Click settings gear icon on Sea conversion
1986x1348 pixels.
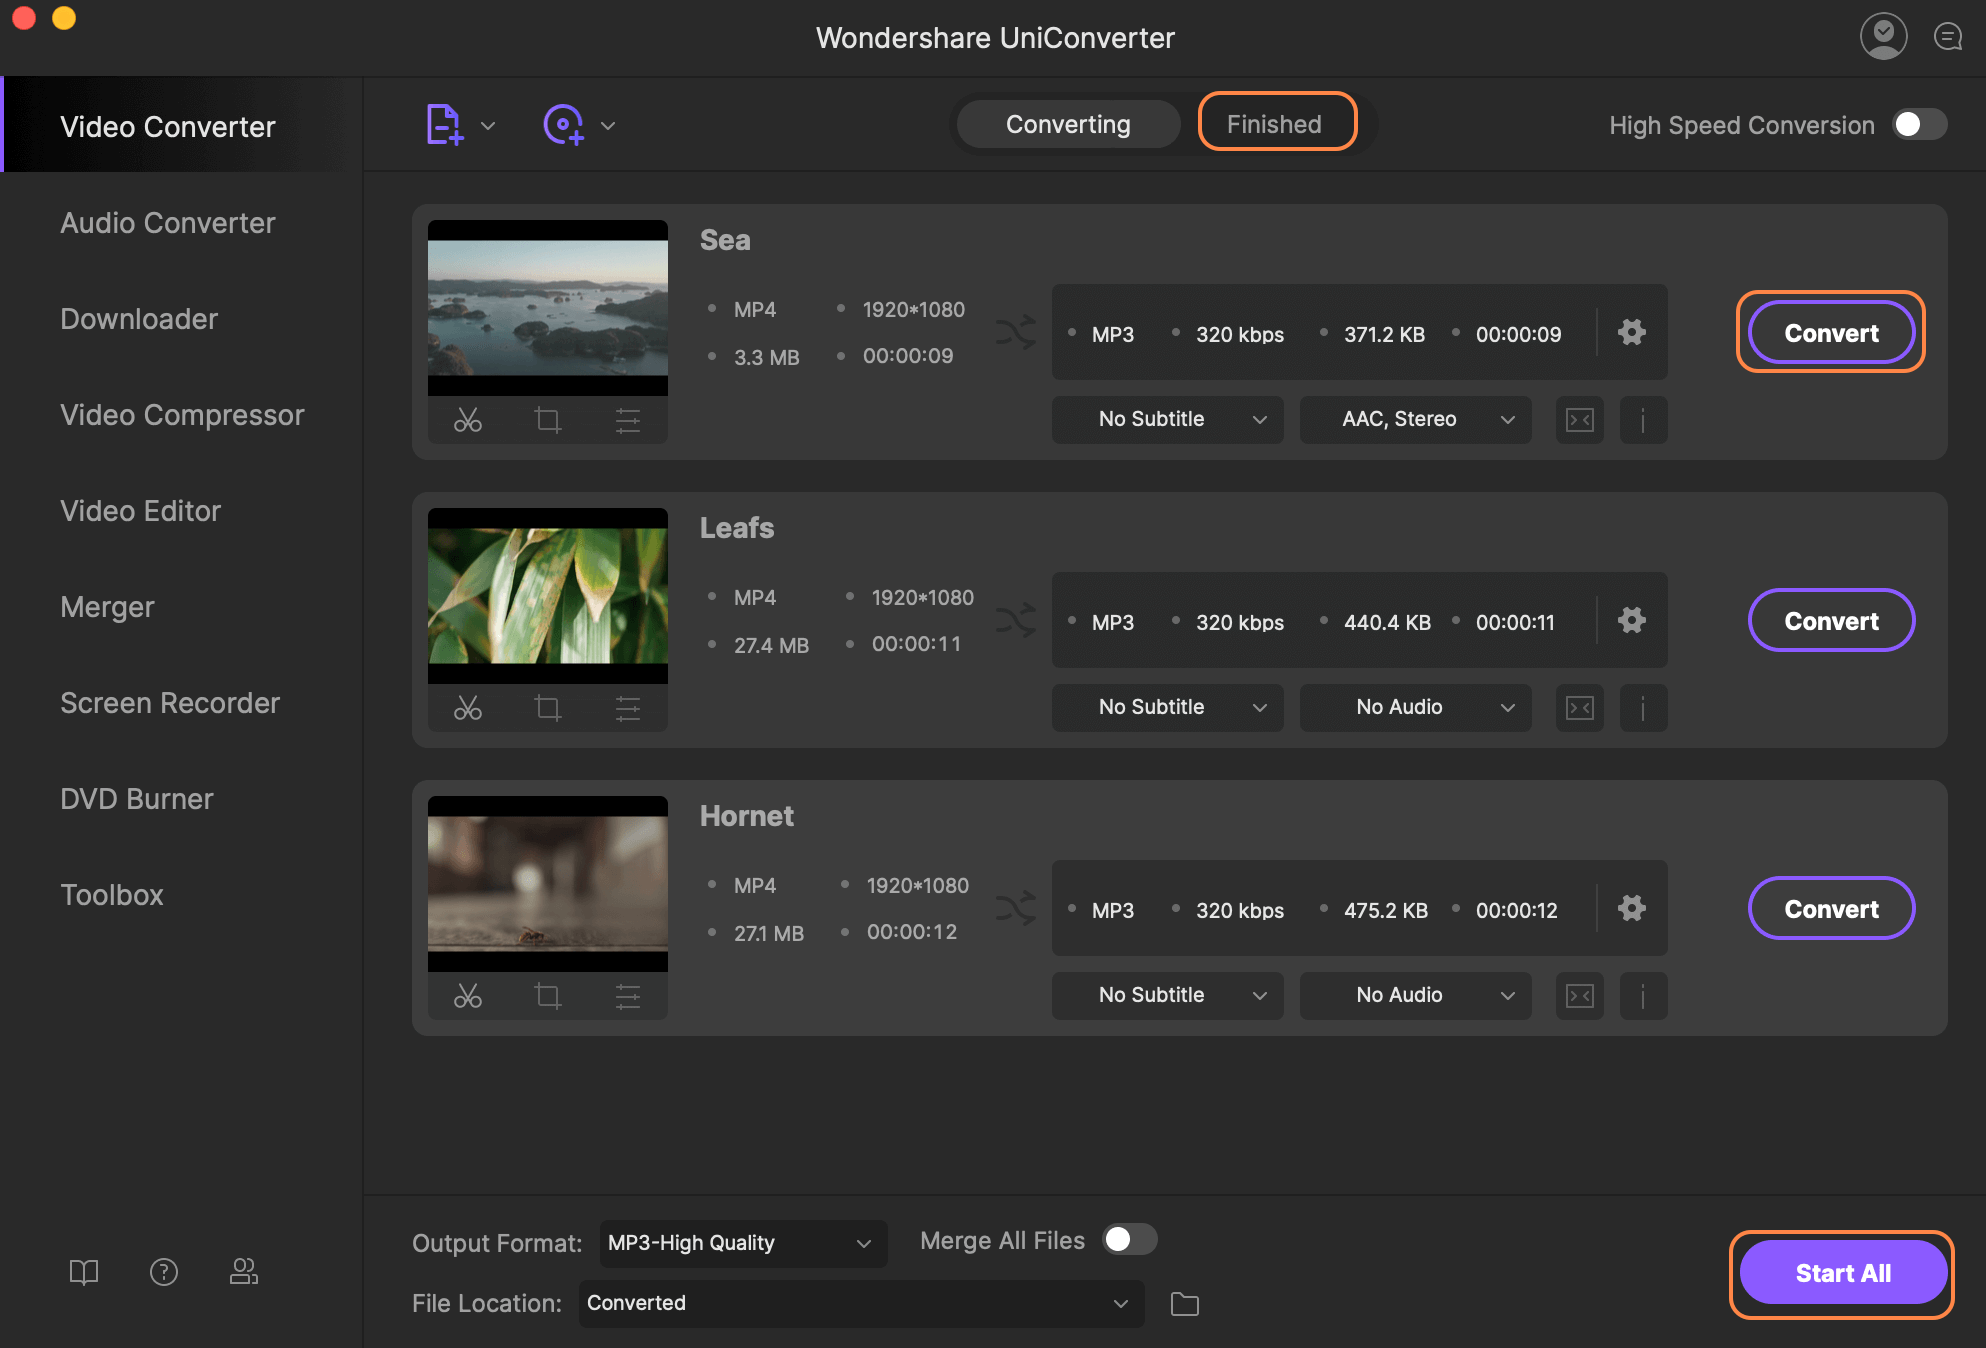tap(1629, 331)
